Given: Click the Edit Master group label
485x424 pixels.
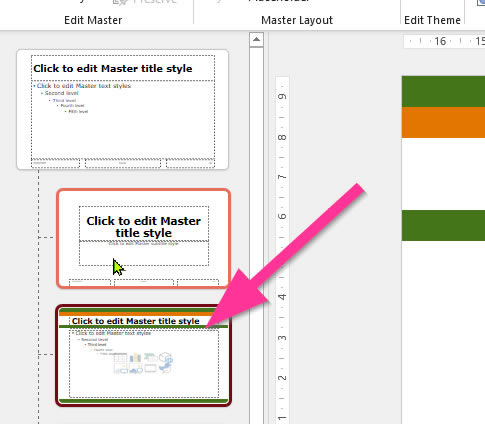Looking at the screenshot, I should coord(93,20).
